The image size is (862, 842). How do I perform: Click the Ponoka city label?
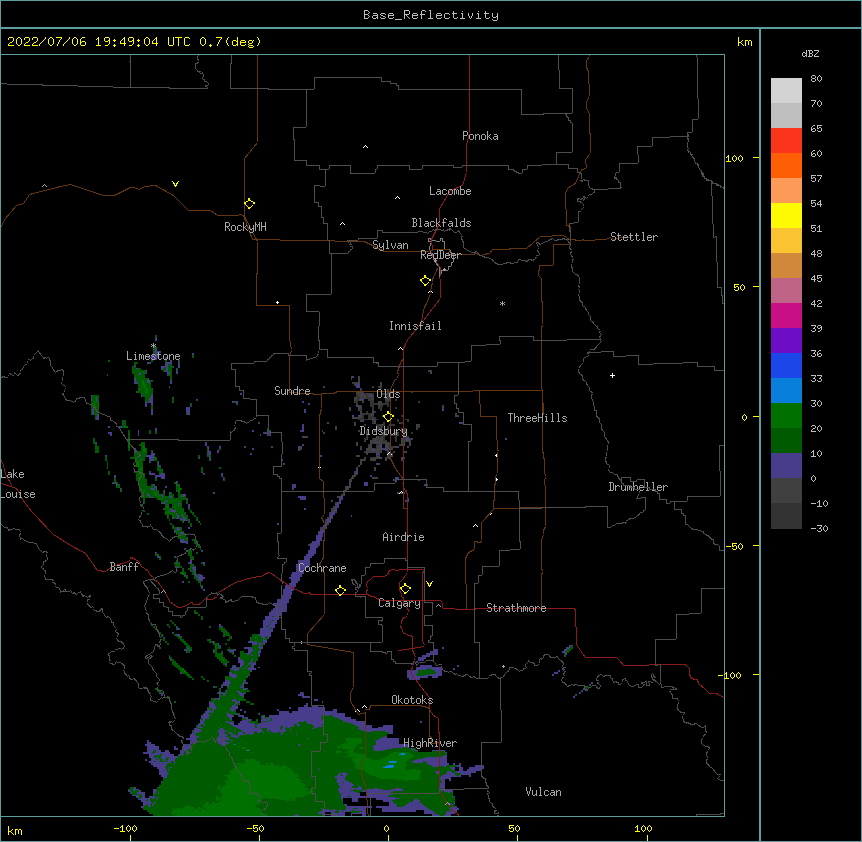[480, 136]
